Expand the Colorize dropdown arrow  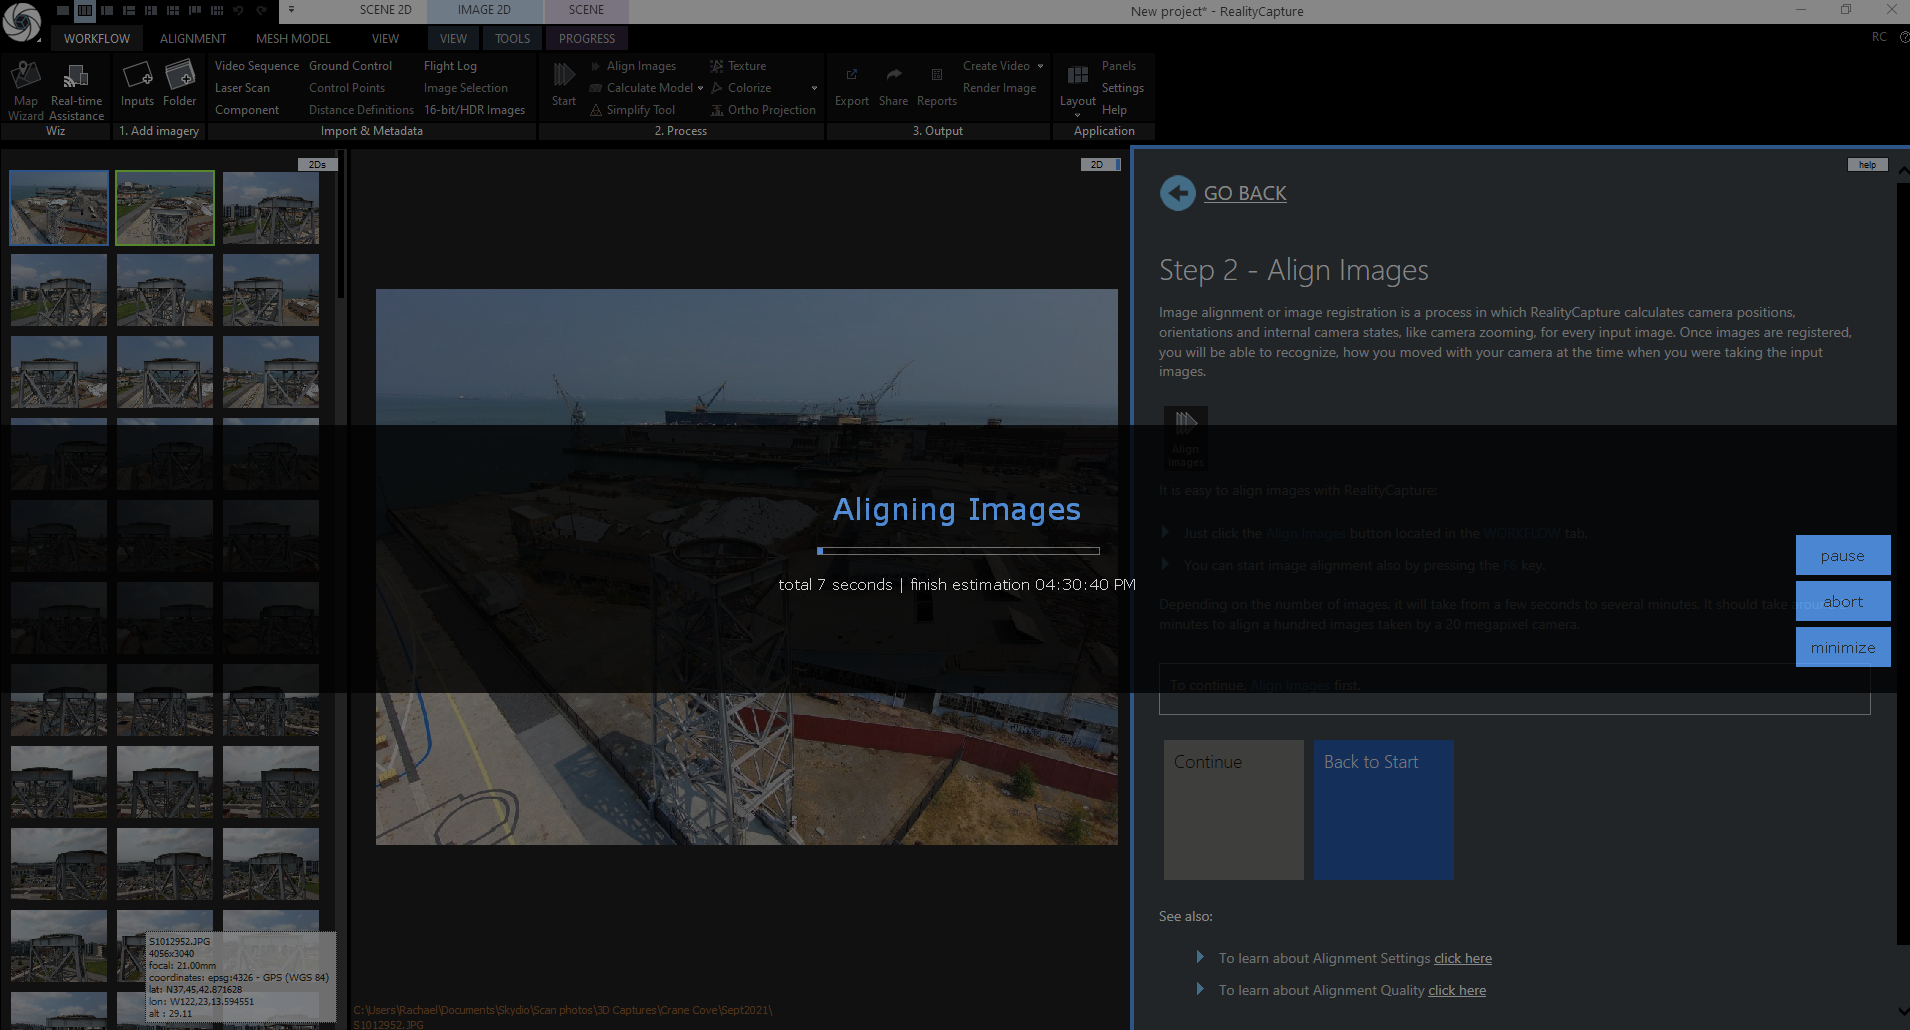point(814,88)
